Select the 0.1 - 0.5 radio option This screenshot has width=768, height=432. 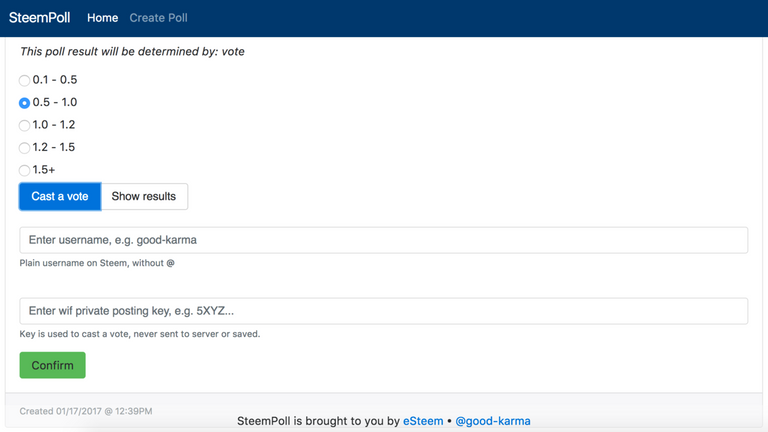pyautogui.click(x=24, y=80)
